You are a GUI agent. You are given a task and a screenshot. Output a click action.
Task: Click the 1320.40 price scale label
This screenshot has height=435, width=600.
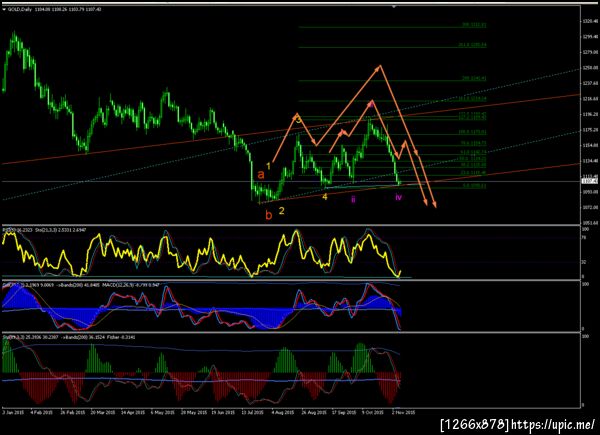click(589, 21)
